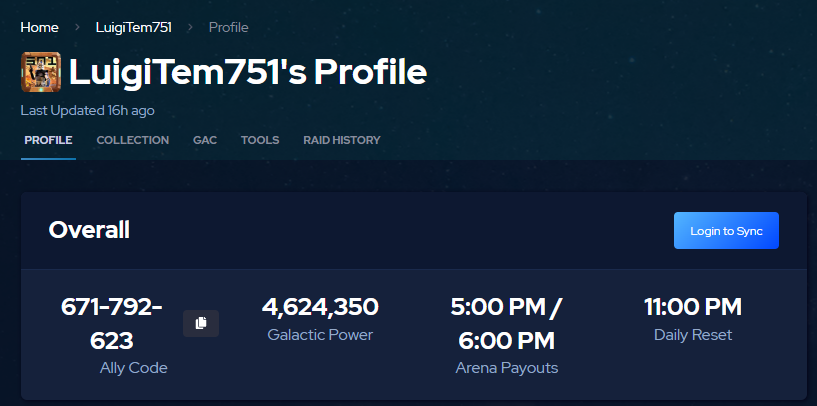Click the 11:00 PM Daily Reset time
This screenshot has width=817, height=406.
tap(693, 307)
